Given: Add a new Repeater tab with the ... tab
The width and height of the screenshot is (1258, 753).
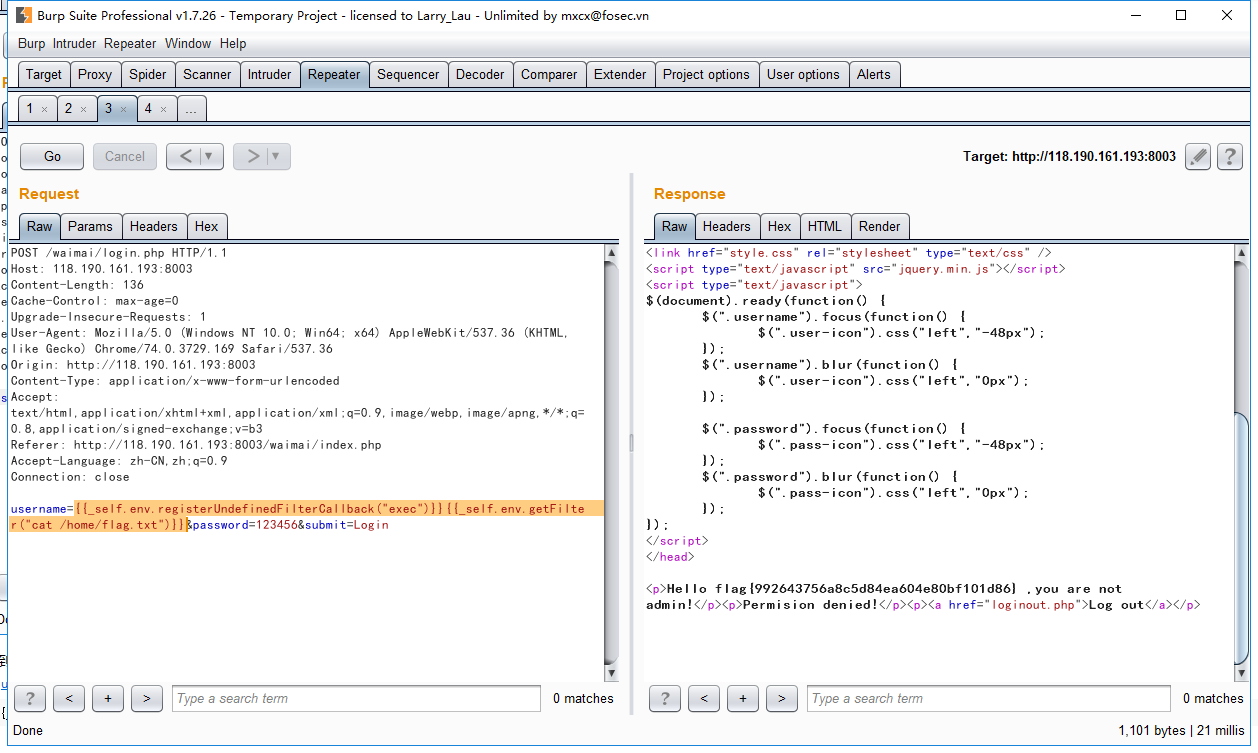Looking at the screenshot, I should pos(191,109).
